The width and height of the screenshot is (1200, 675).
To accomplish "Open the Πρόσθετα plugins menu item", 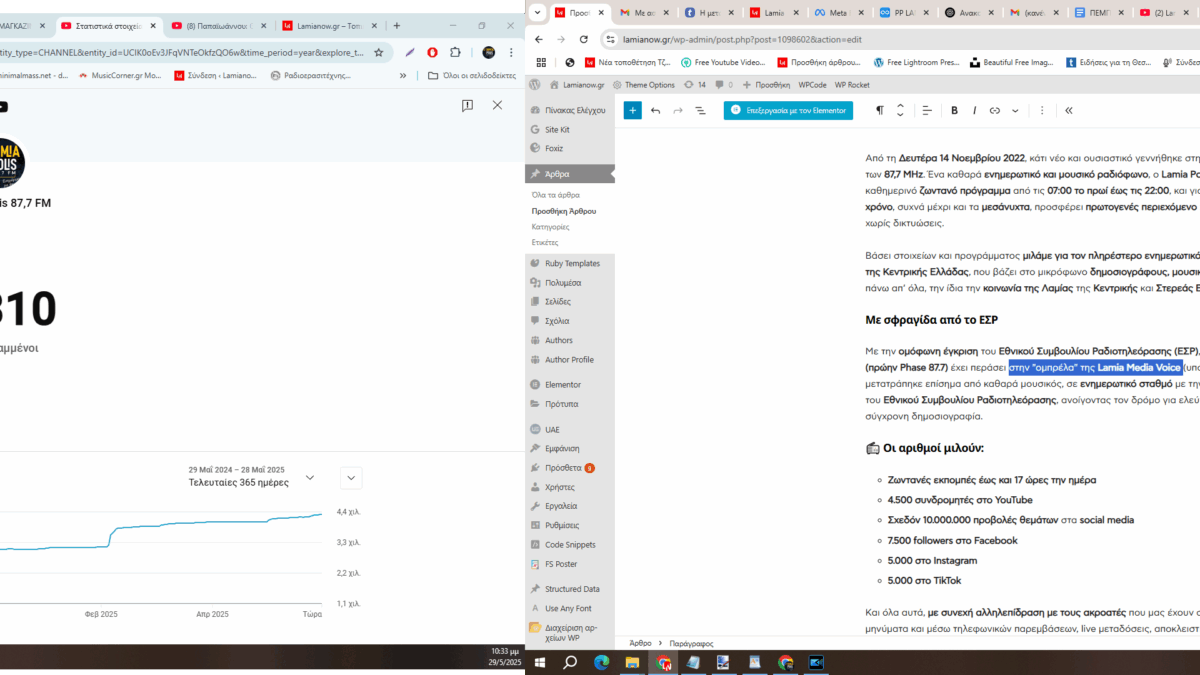I will [x=563, y=467].
